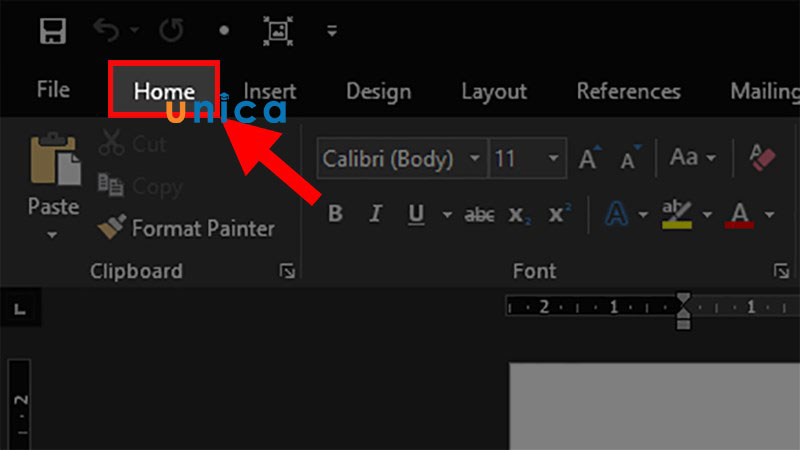Apply the red font color swatch
This screenshot has height=450, width=800.
(740, 214)
